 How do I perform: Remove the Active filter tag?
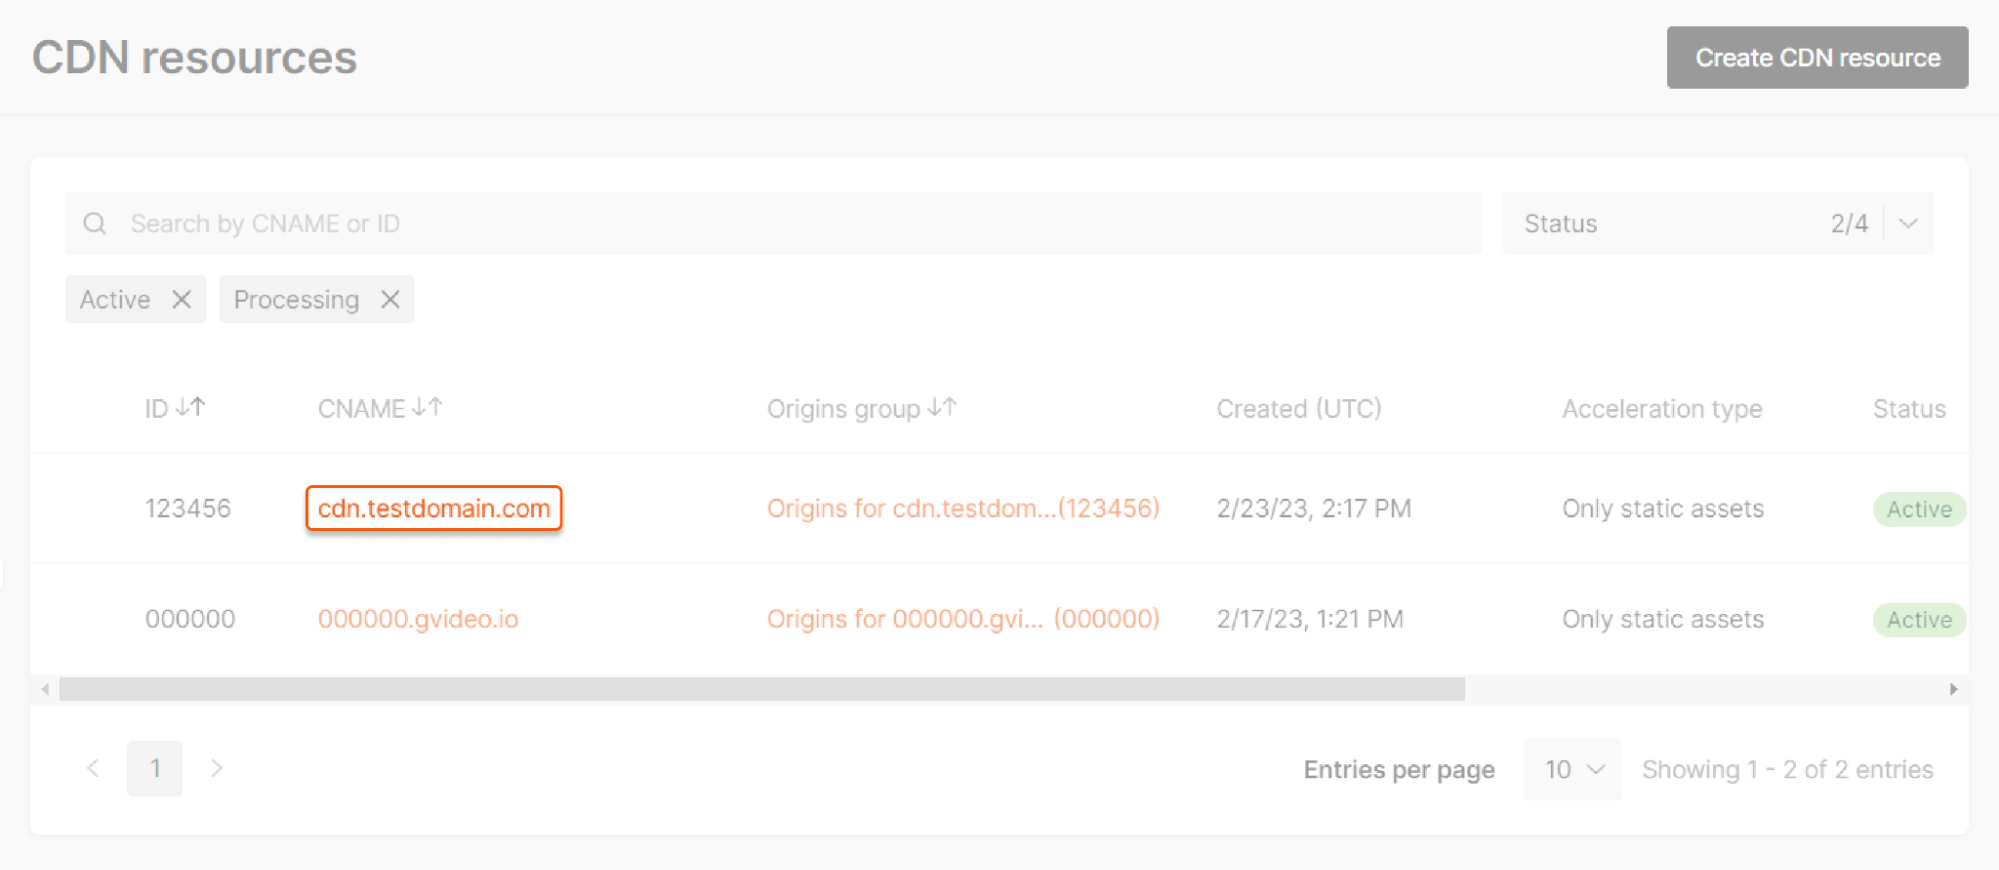tap(181, 300)
